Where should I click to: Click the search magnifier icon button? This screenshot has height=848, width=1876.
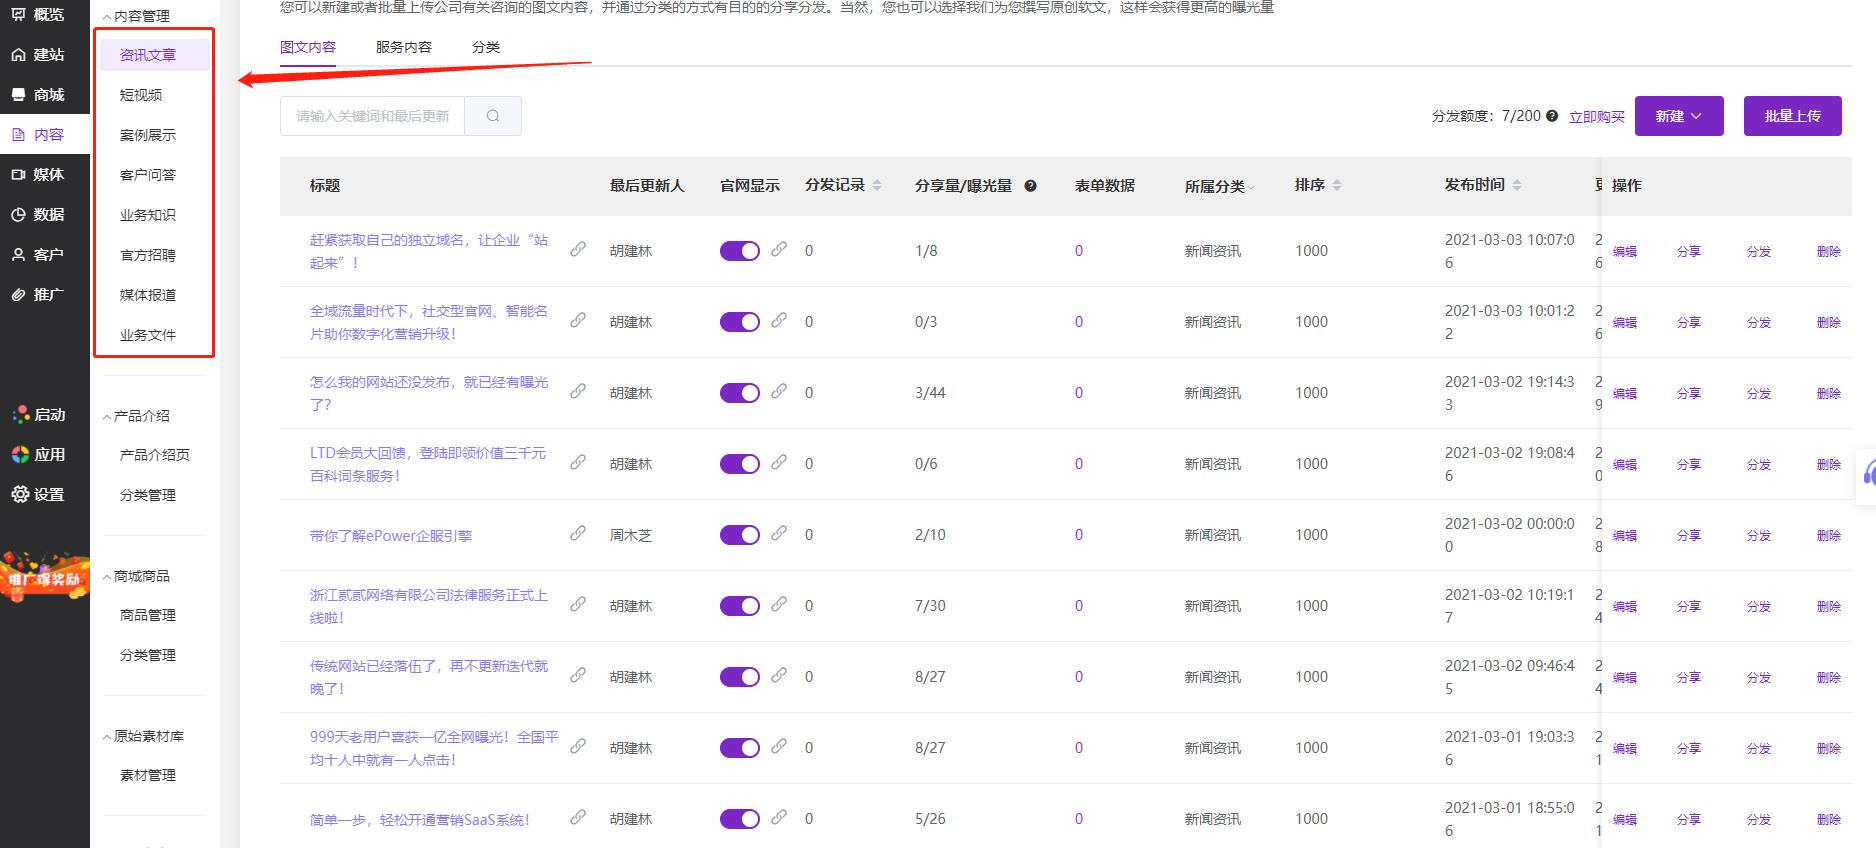[x=493, y=116]
